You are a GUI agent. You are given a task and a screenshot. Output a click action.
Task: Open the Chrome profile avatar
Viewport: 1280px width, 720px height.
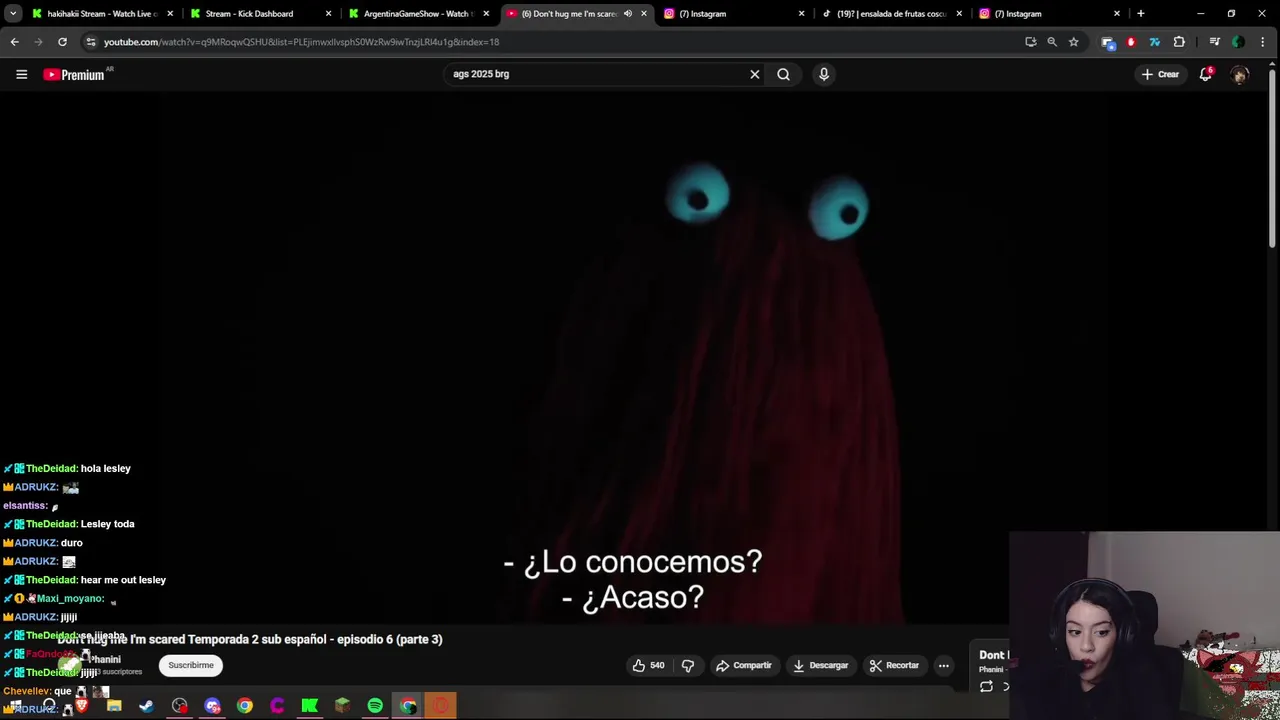(1238, 42)
